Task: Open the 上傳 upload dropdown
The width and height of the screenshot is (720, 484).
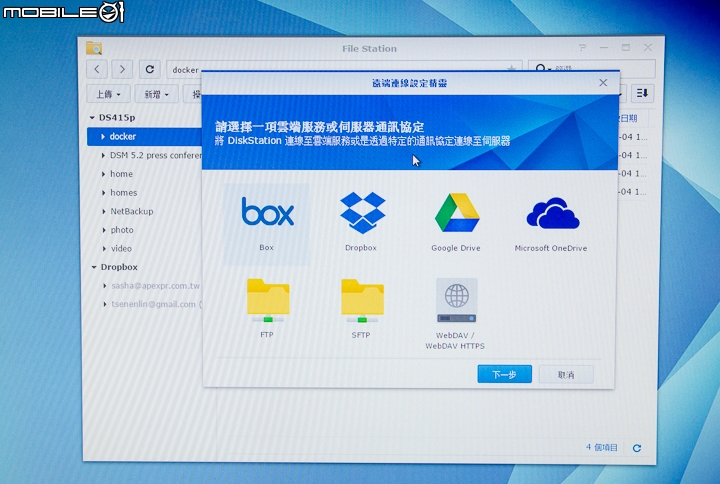Action: click(x=108, y=94)
